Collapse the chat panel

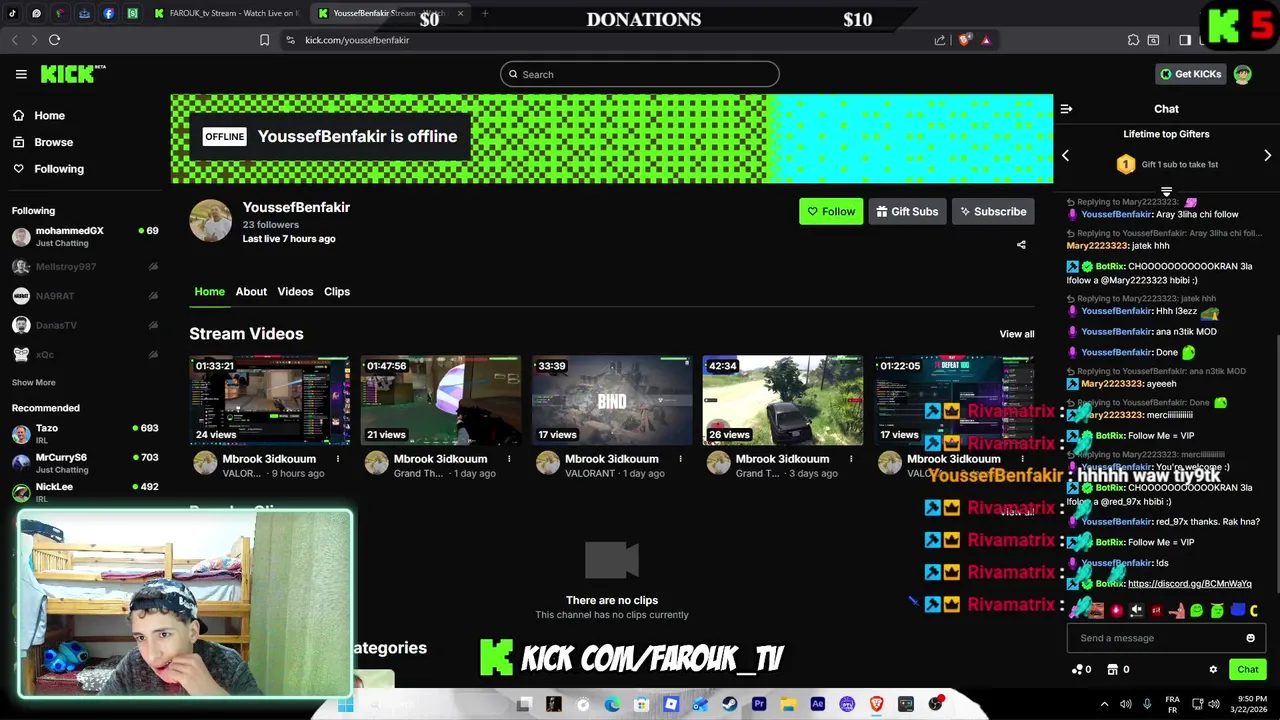pyautogui.click(x=1066, y=109)
